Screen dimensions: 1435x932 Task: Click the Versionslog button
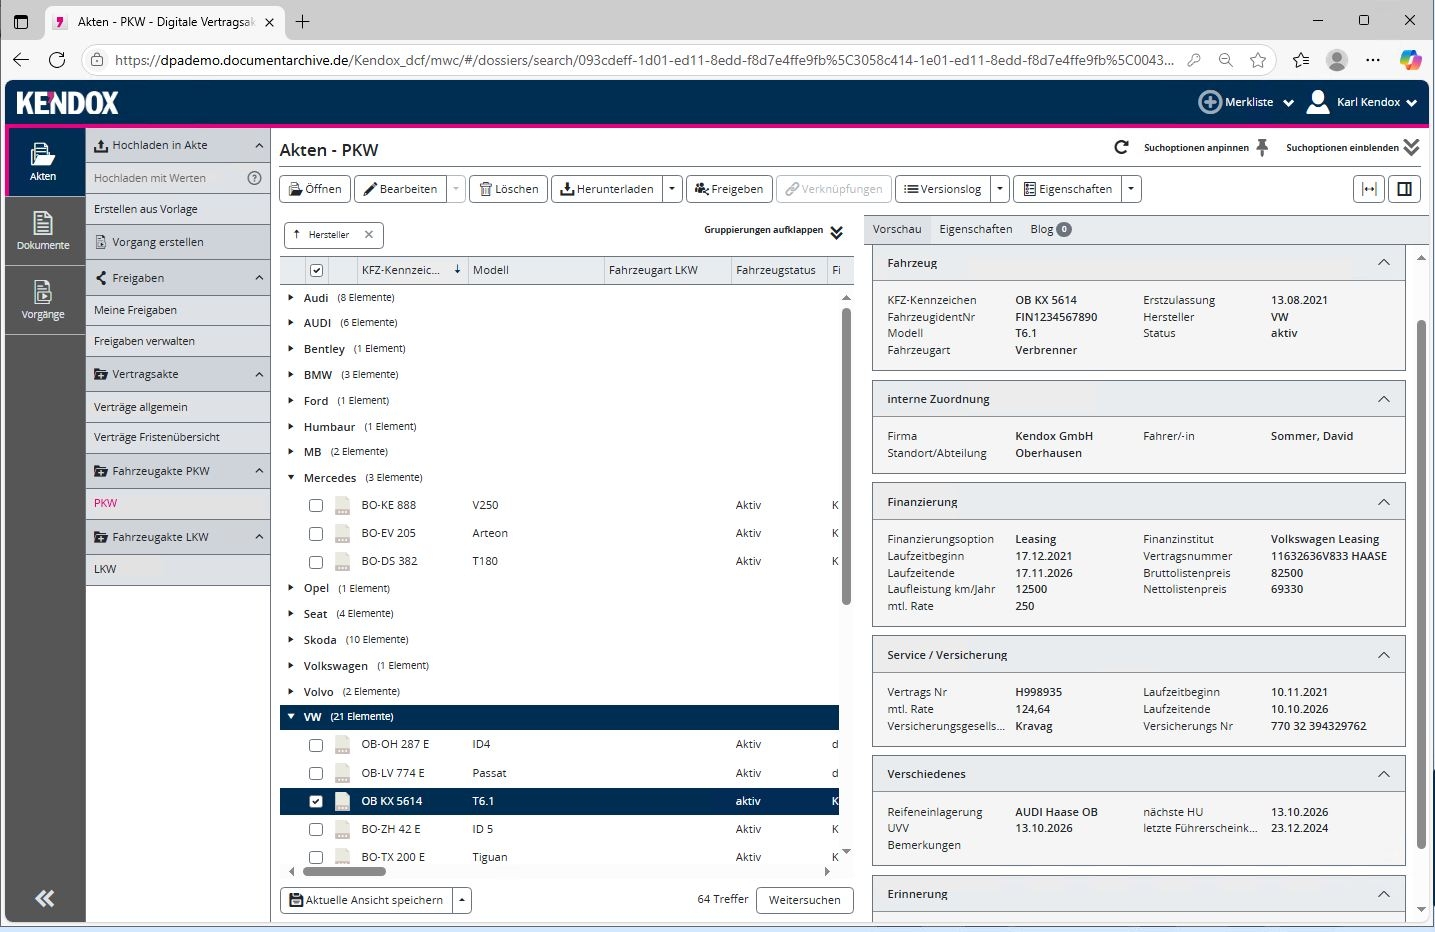pyautogui.click(x=942, y=189)
